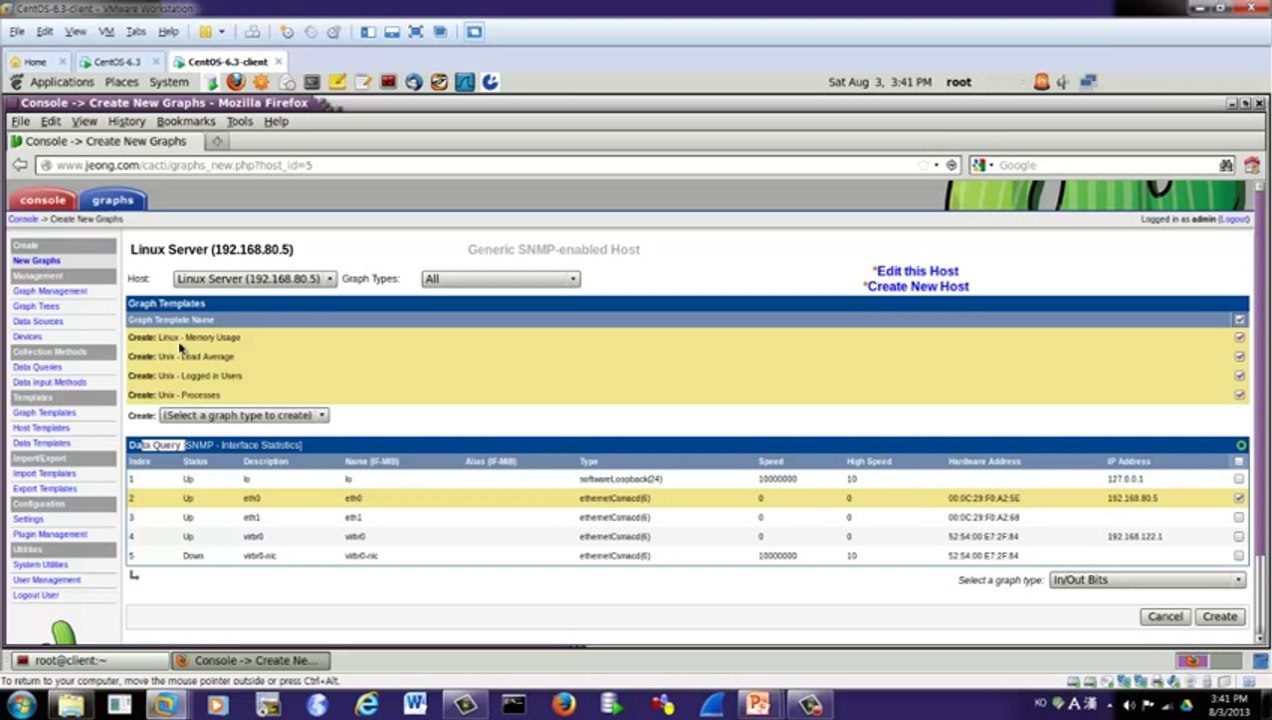Screen dimensions: 1272x720
Task: Uncheck the eth0 interface row checkbox
Action: pos(1240,498)
